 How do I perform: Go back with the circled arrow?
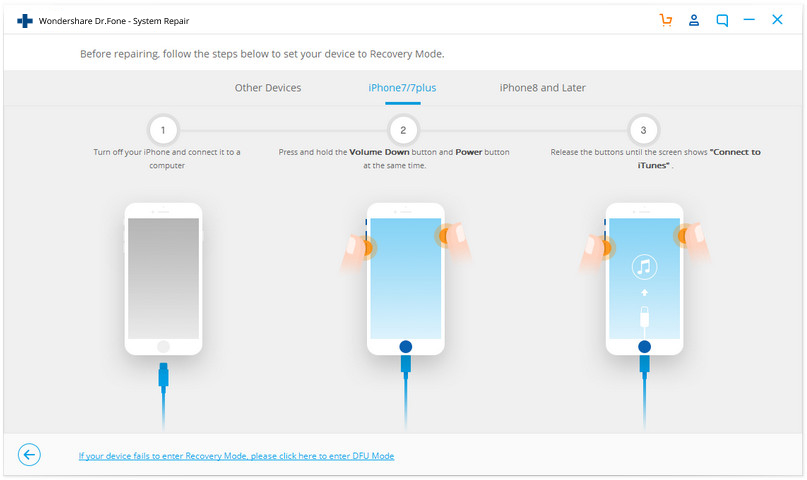click(x=29, y=454)
